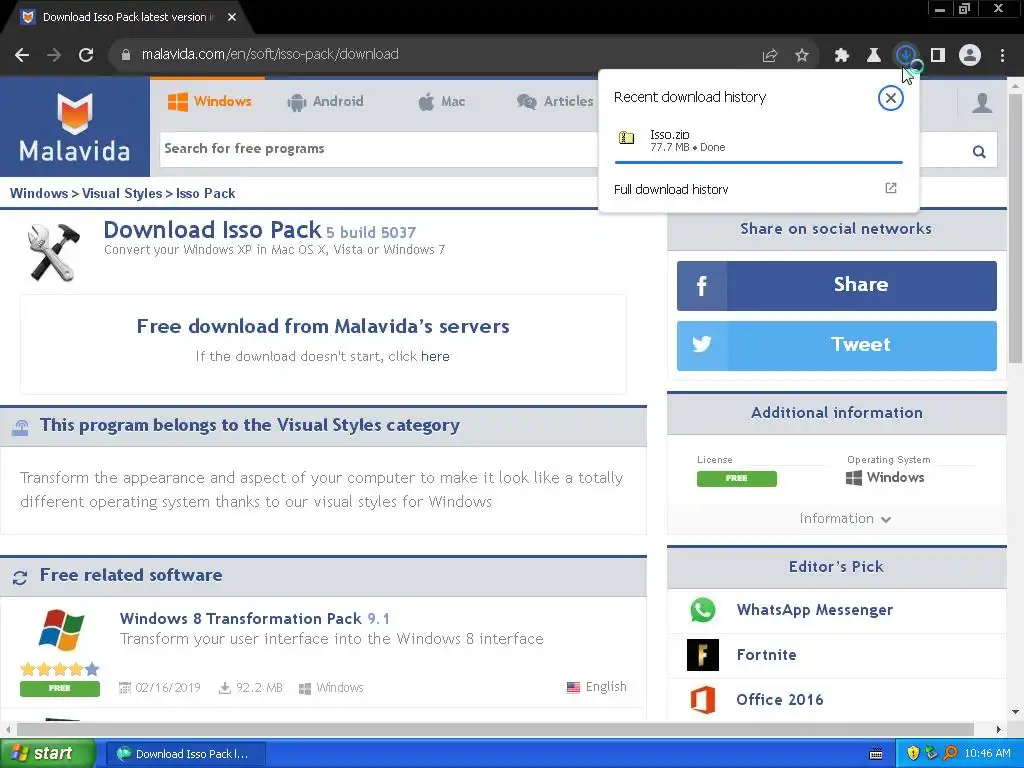Click the on-screen keyboard tray icon

tap(876, 754)
